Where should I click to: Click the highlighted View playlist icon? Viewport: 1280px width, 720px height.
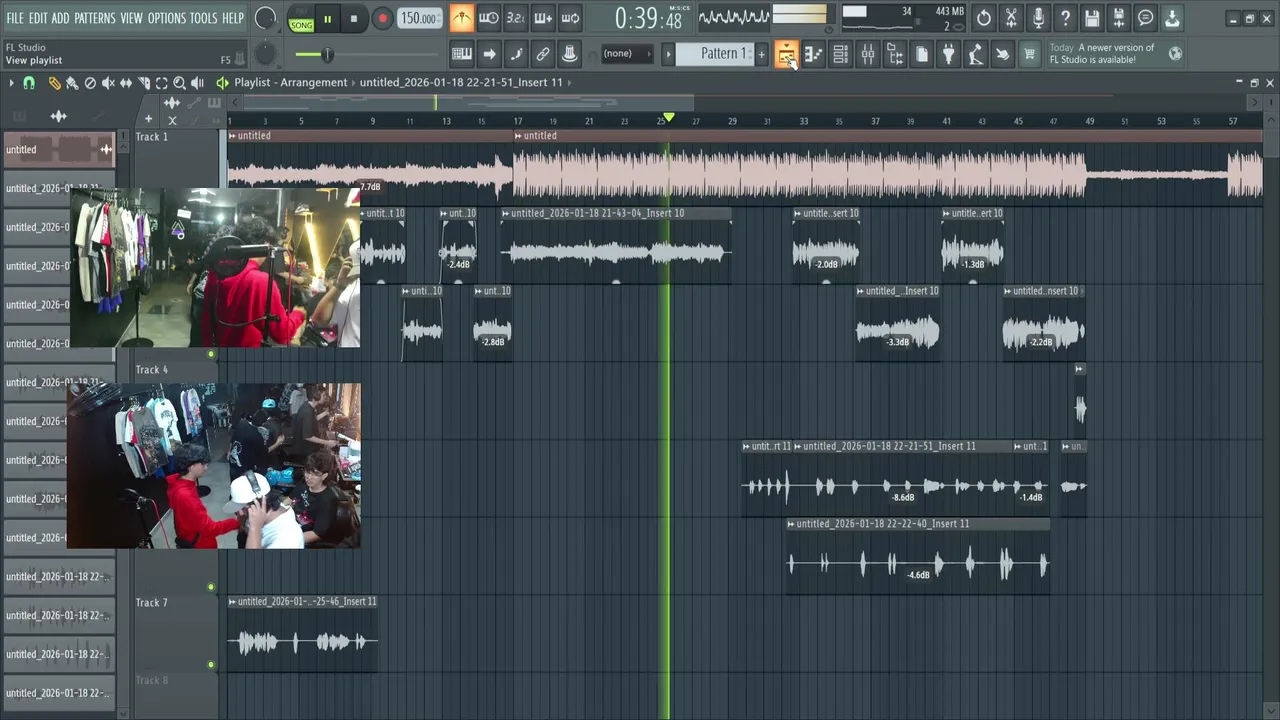pyautogui.click(x=786, y=54)
